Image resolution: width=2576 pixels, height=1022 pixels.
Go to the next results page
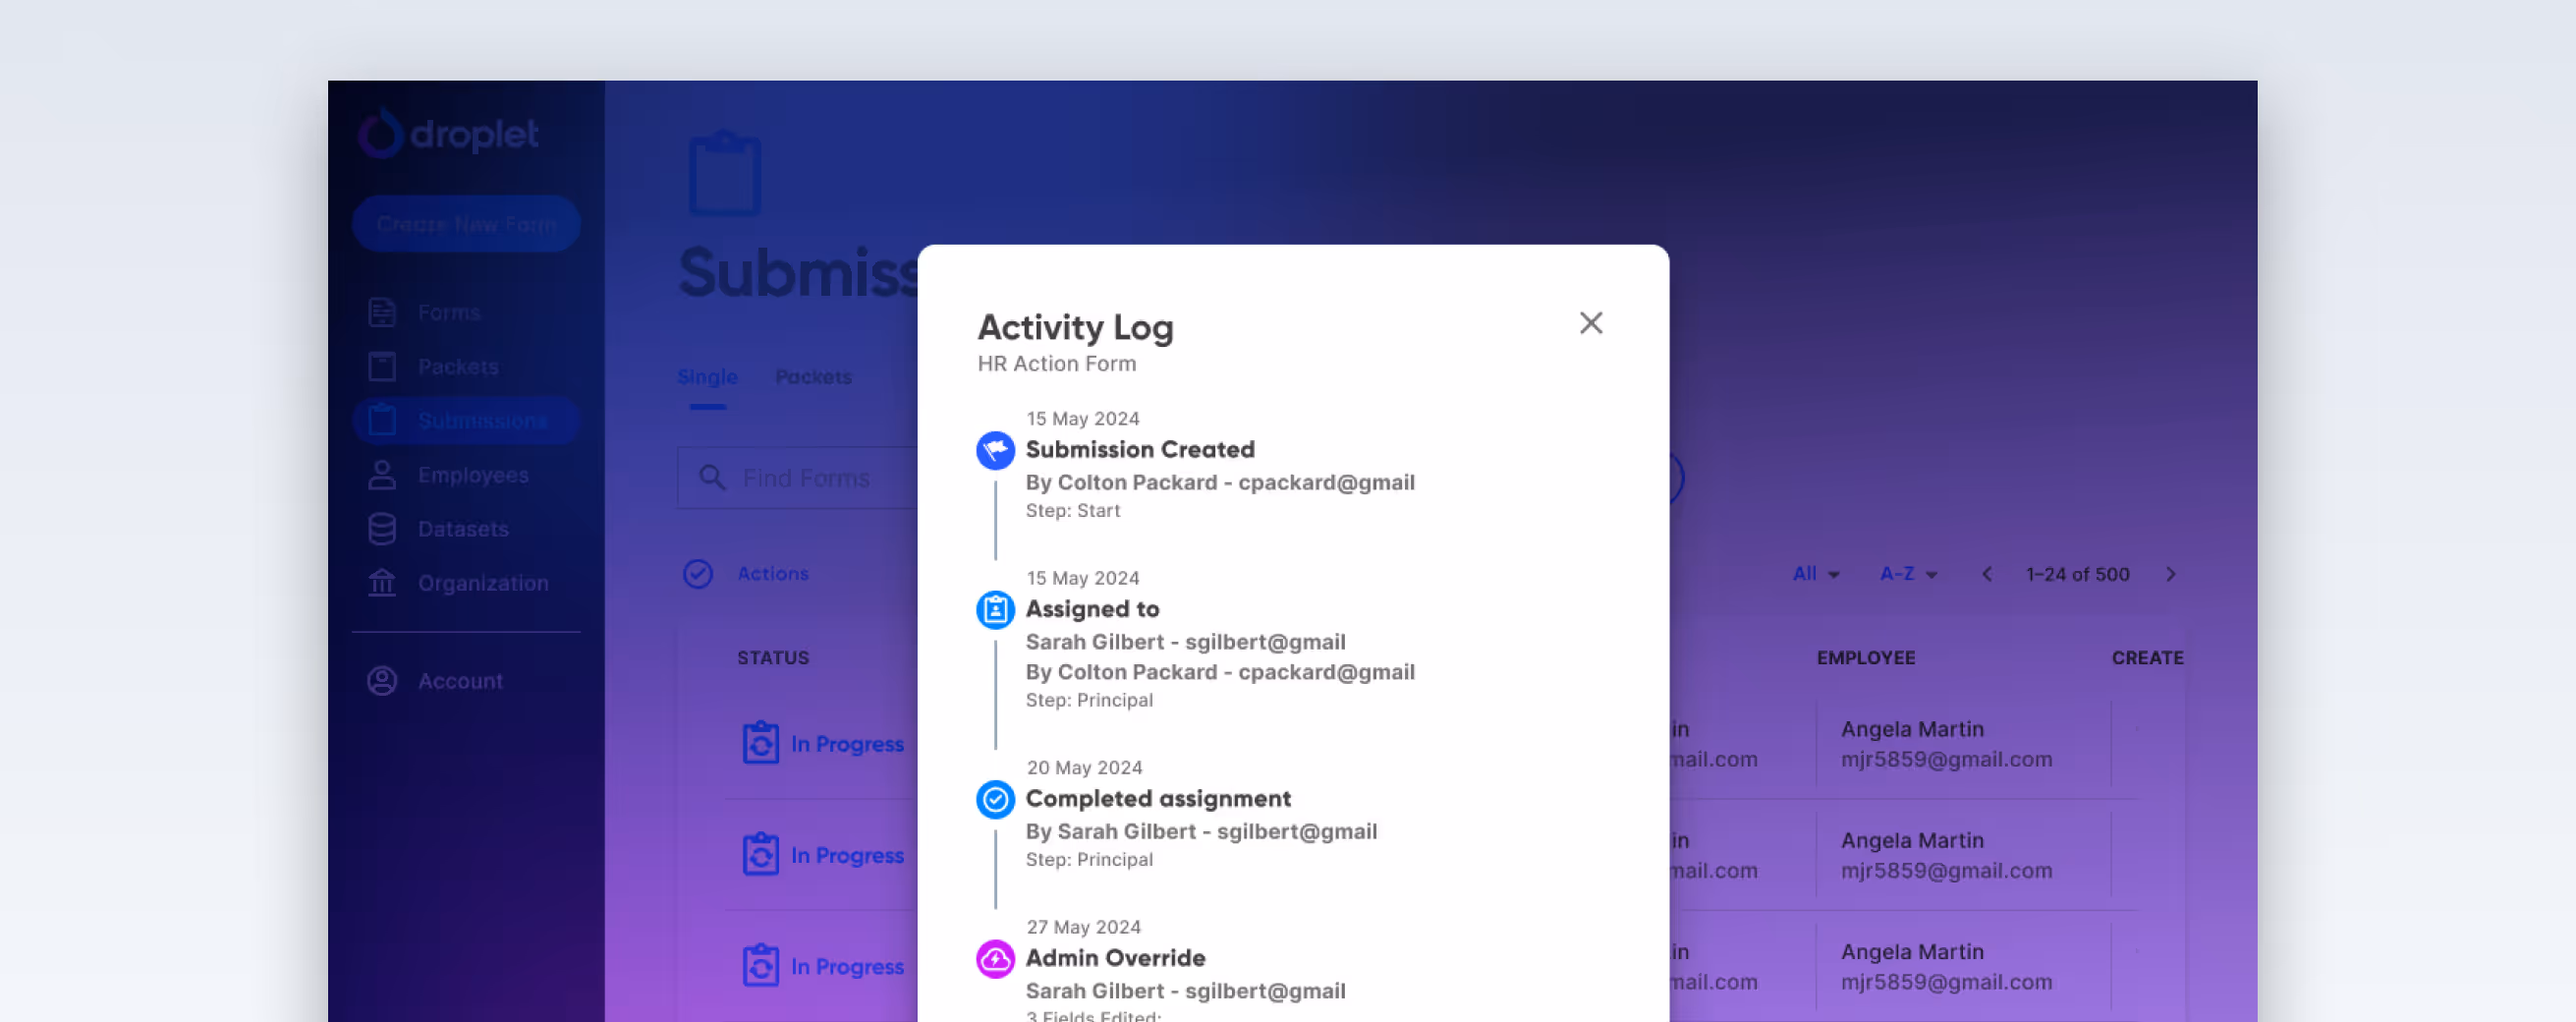2170,574
